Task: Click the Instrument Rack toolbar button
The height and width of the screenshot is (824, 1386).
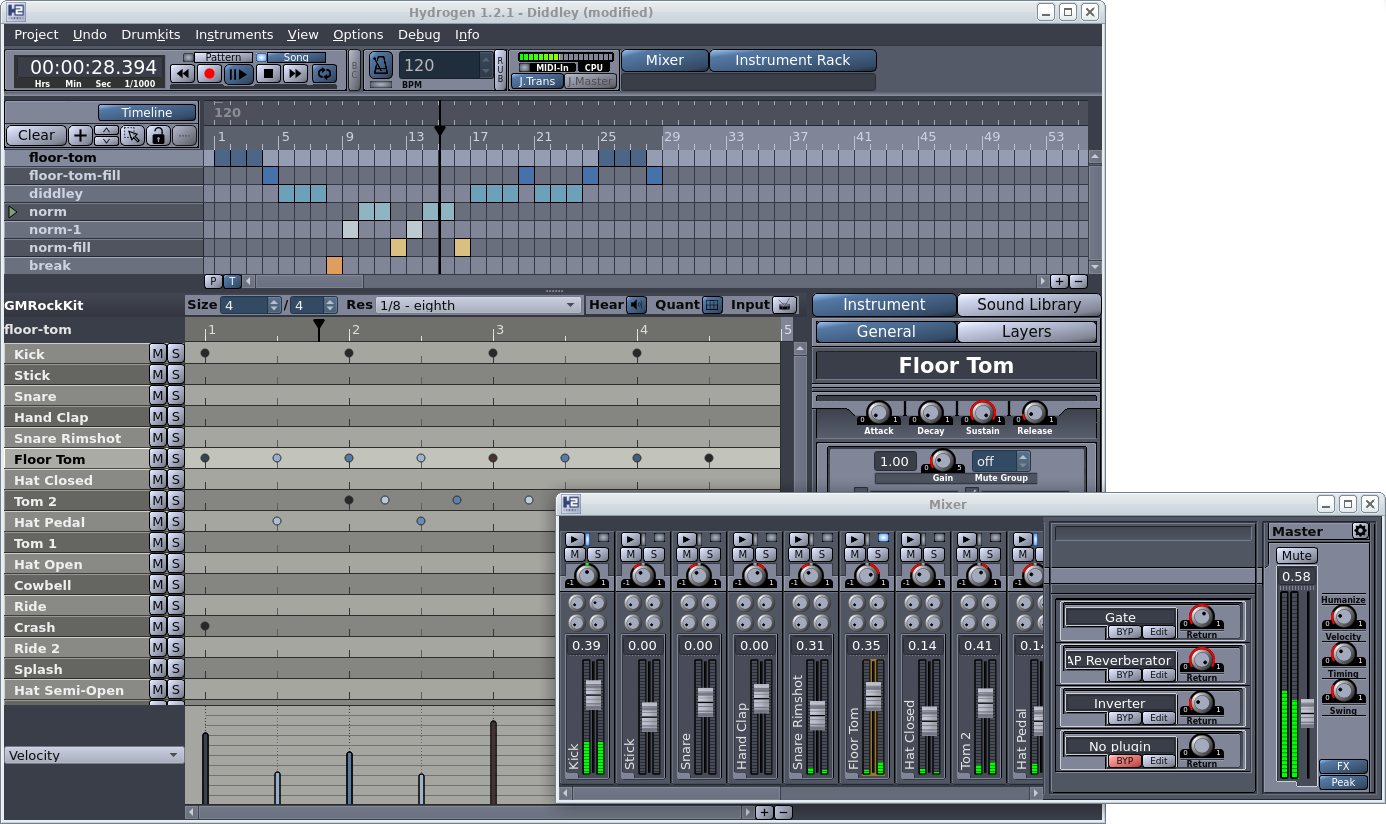Action: coord(793,60)
